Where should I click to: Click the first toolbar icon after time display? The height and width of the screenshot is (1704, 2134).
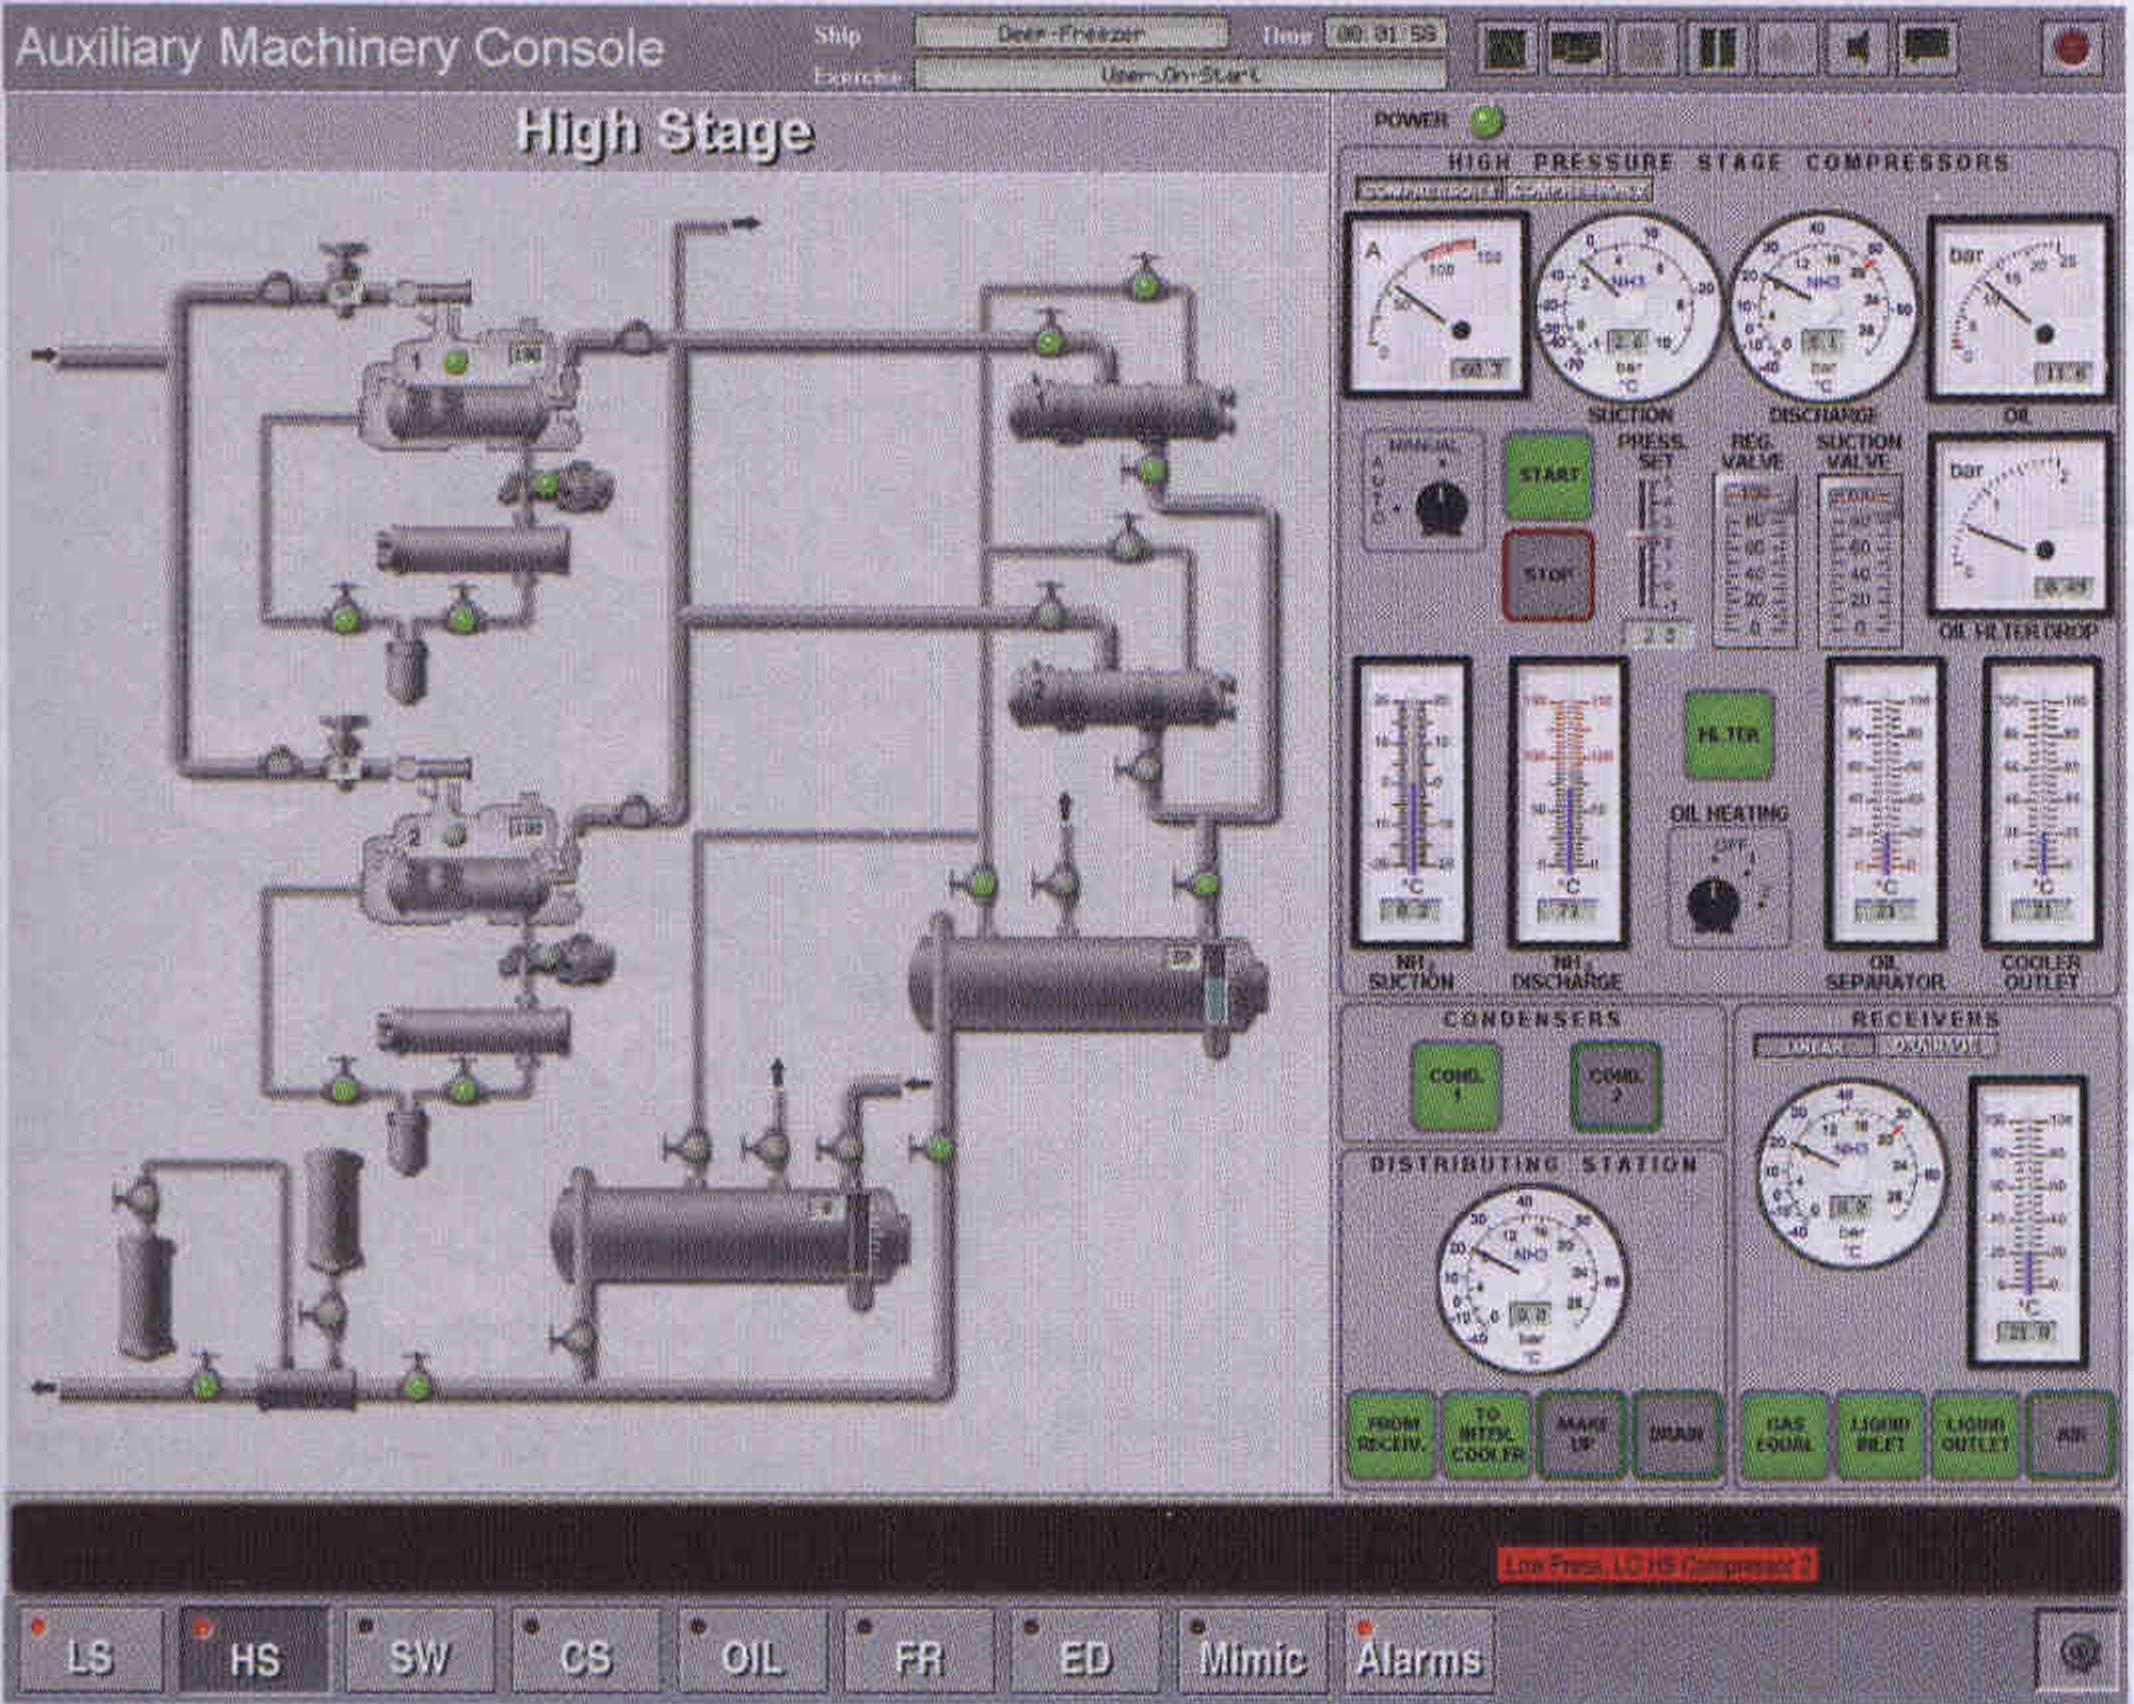(x=1507, y=49)
